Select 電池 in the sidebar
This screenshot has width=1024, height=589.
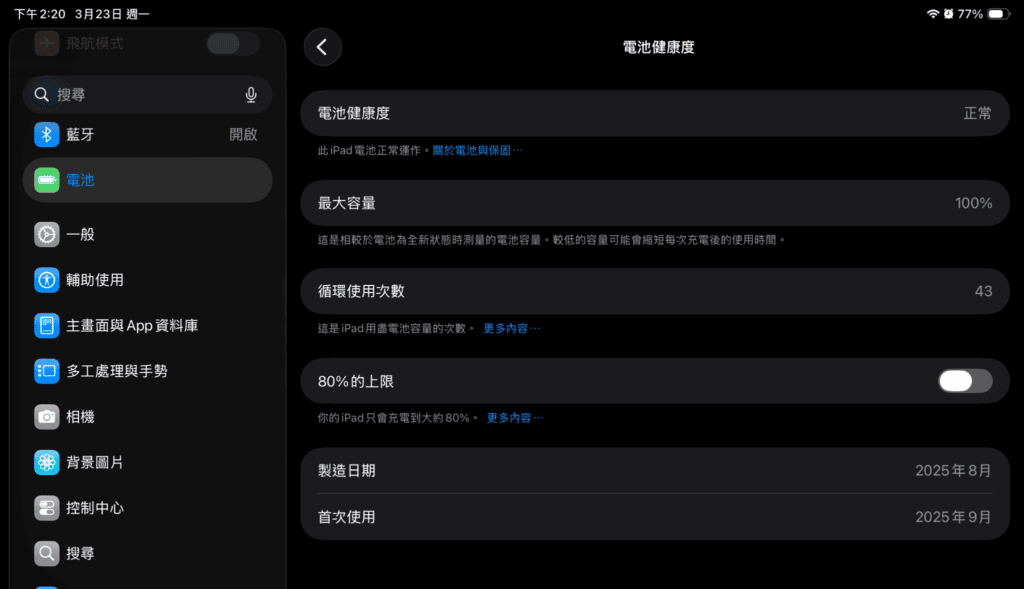148,180
